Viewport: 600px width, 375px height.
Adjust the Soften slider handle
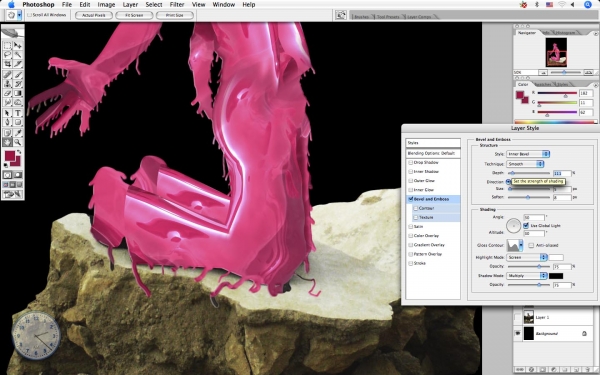coord(528,197)
